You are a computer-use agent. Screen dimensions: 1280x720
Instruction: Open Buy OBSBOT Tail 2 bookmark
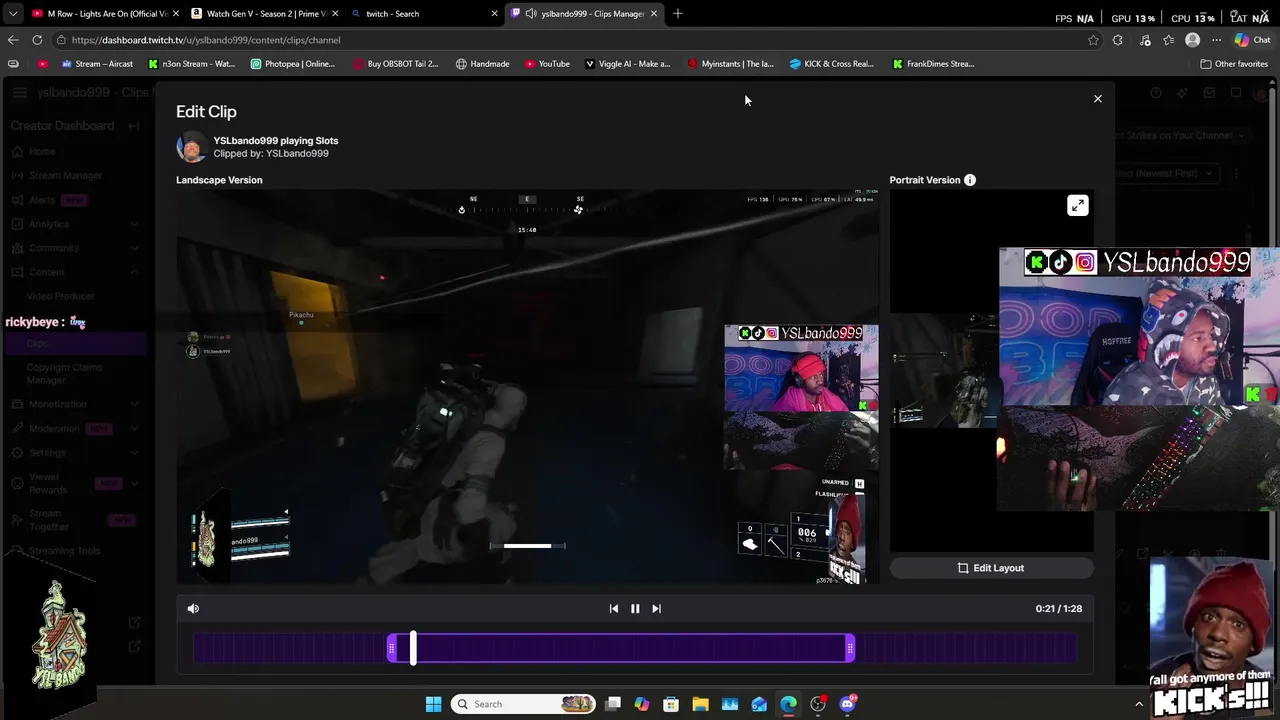point(395,64)
